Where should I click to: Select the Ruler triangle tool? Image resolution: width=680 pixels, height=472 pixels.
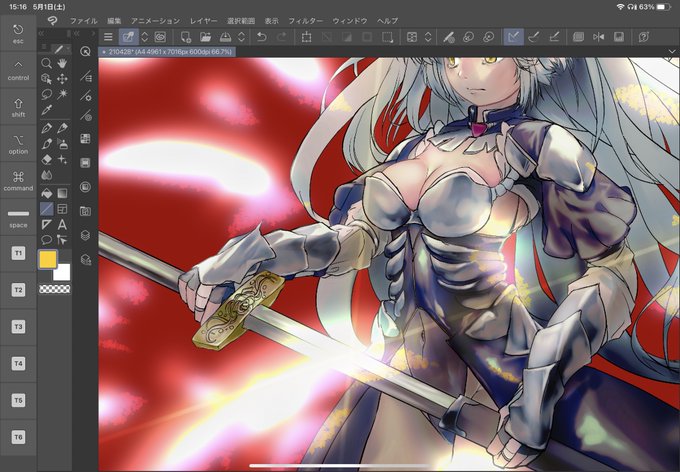coord(46,224)
